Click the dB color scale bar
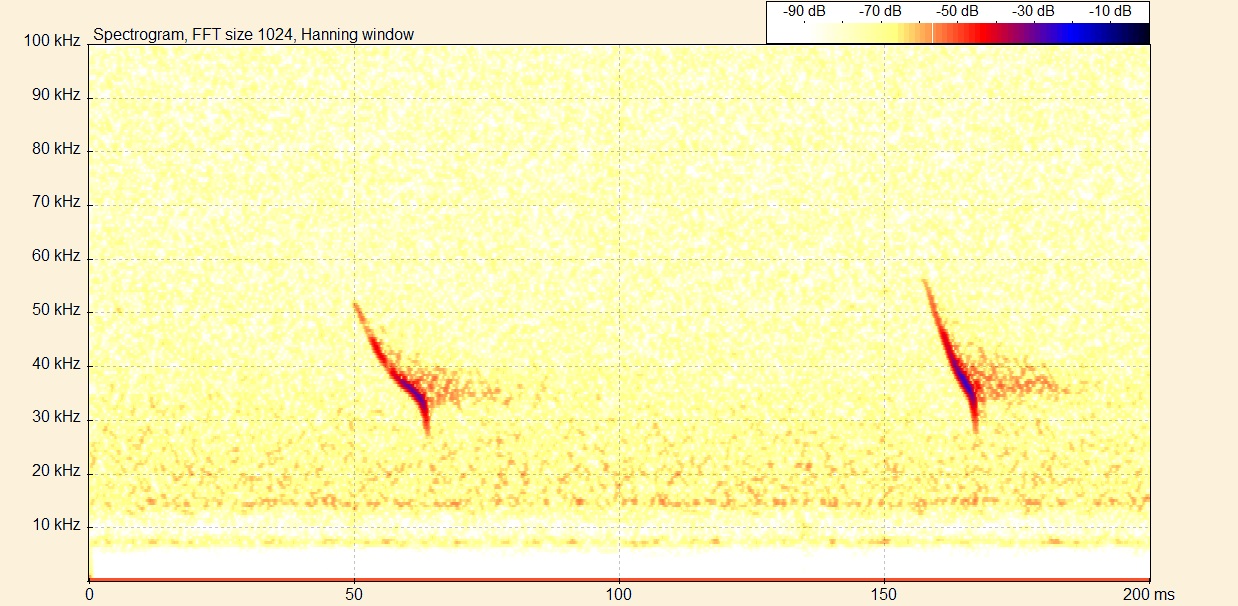Screen dimensions: 1238x606 point(958,33)
